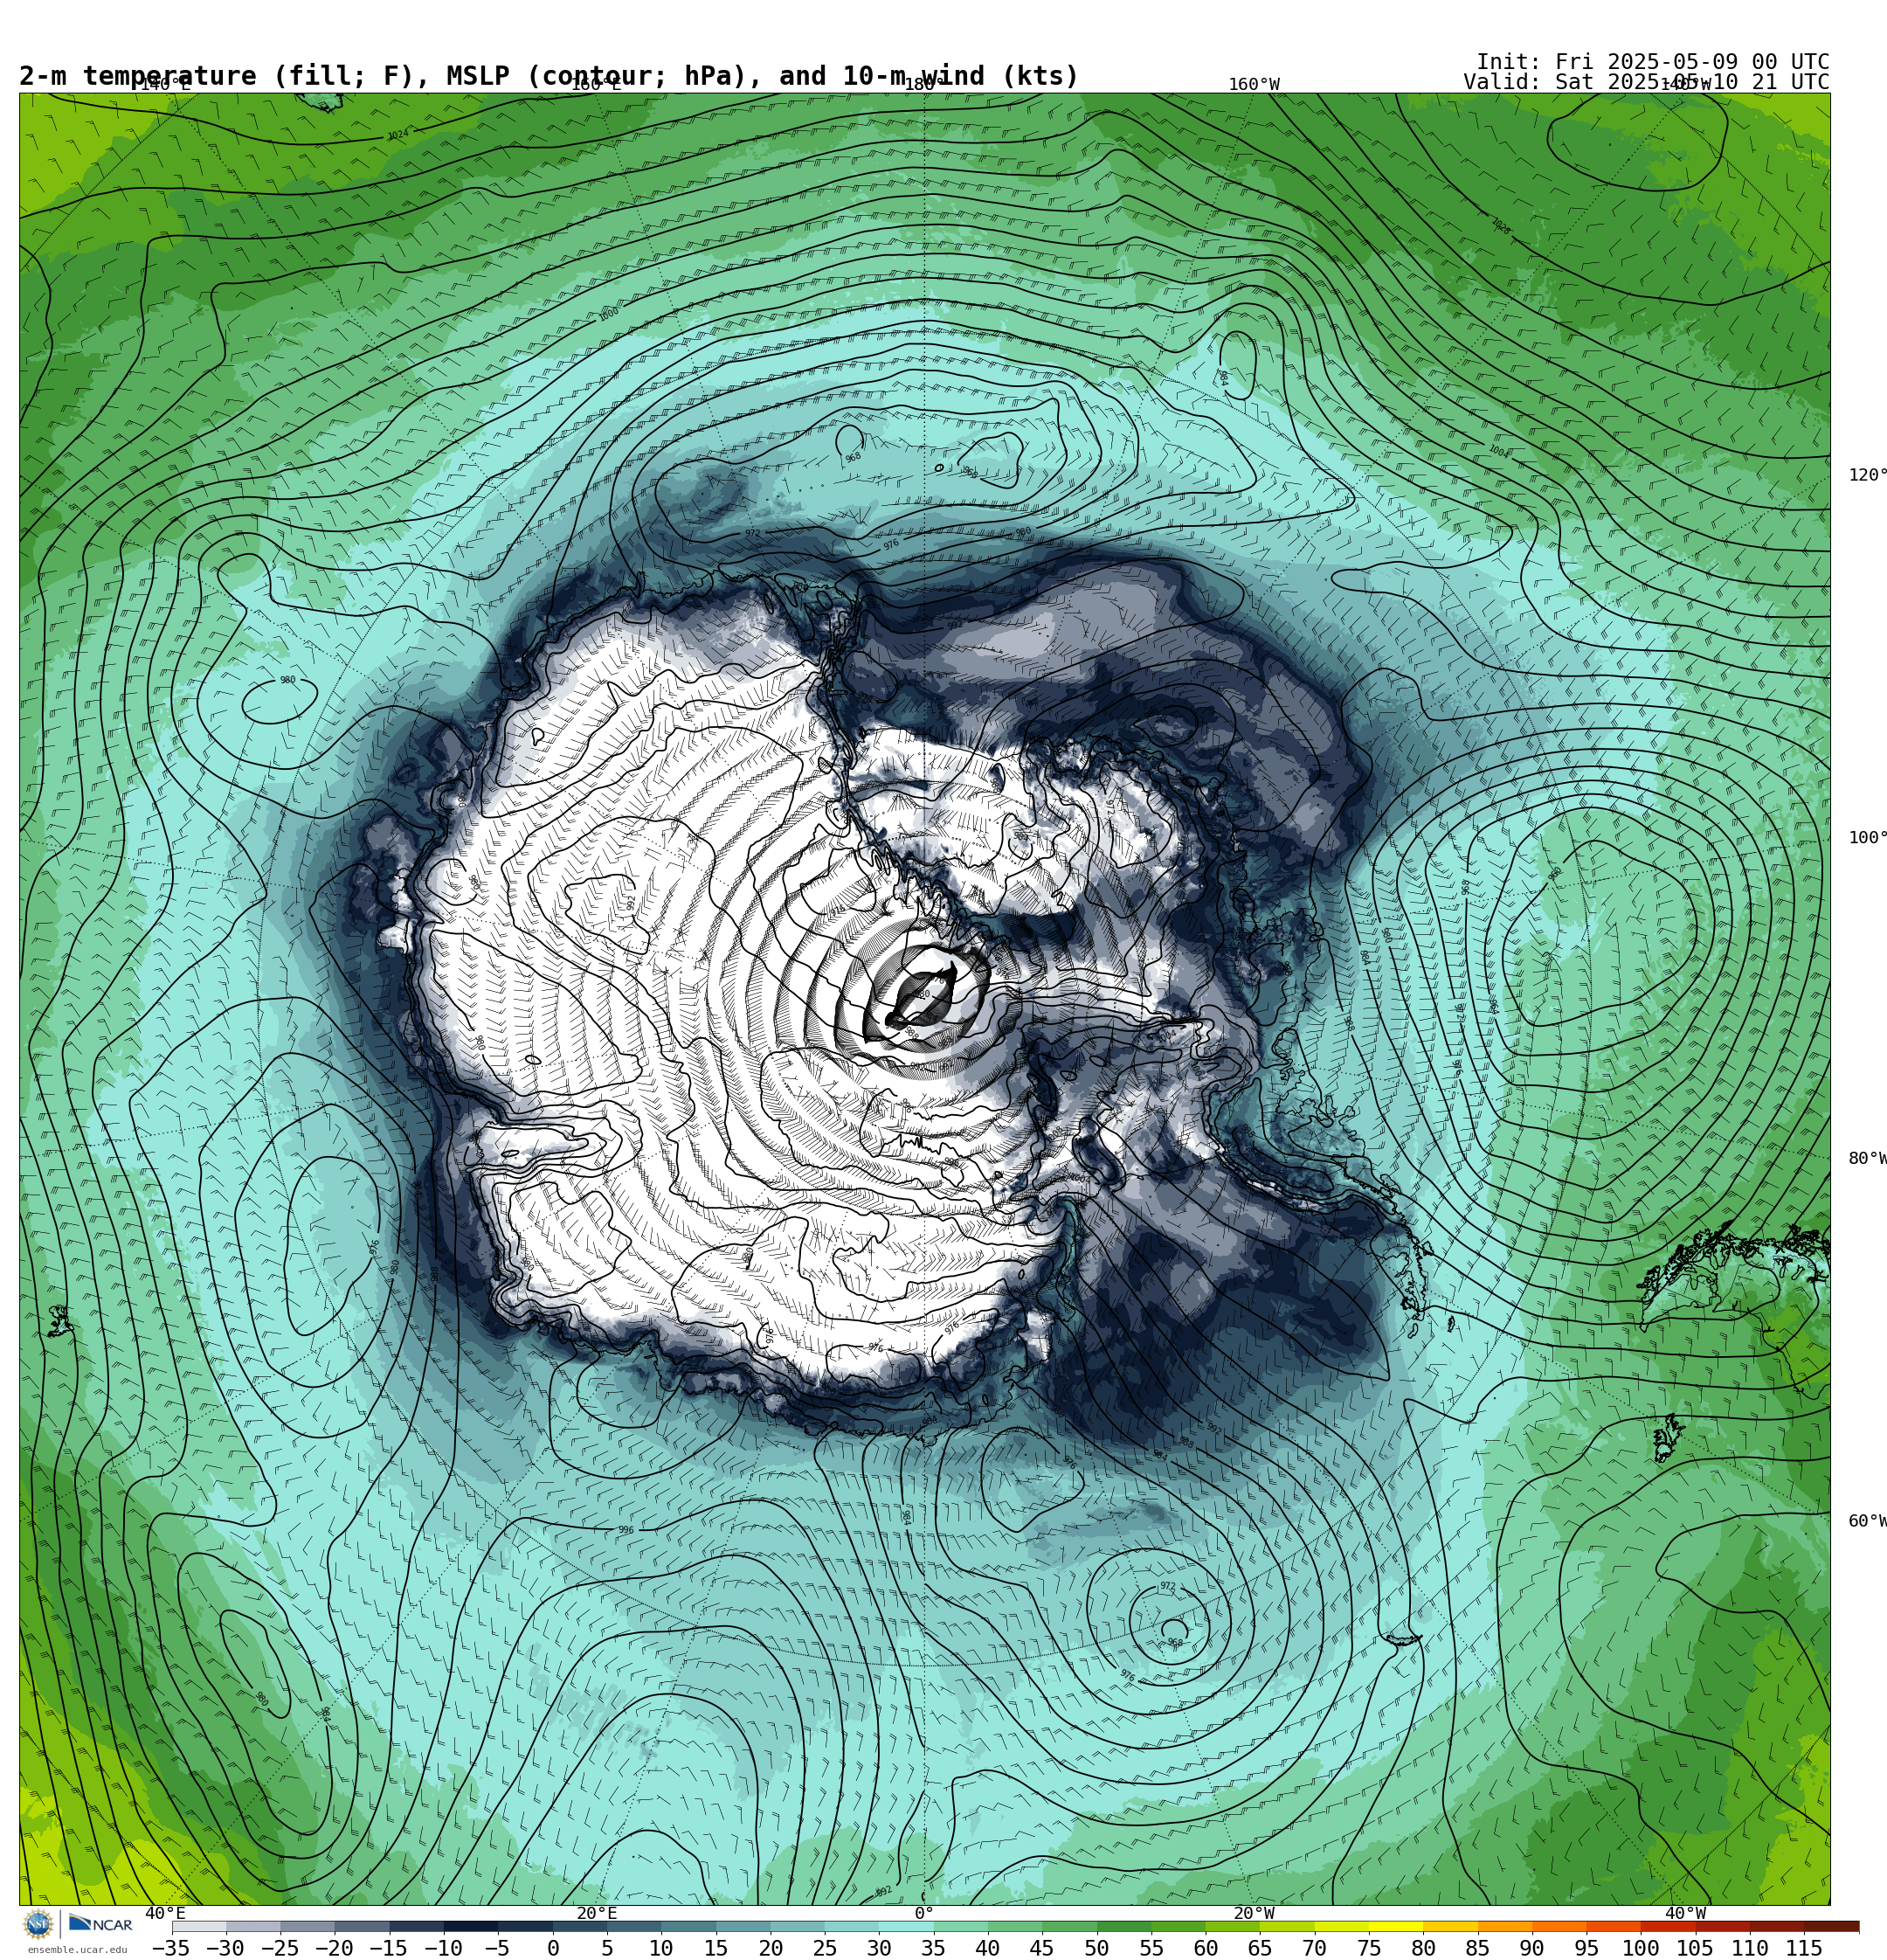Click the orange swatch between 85 and 90

click(x=1505, y=1926)
